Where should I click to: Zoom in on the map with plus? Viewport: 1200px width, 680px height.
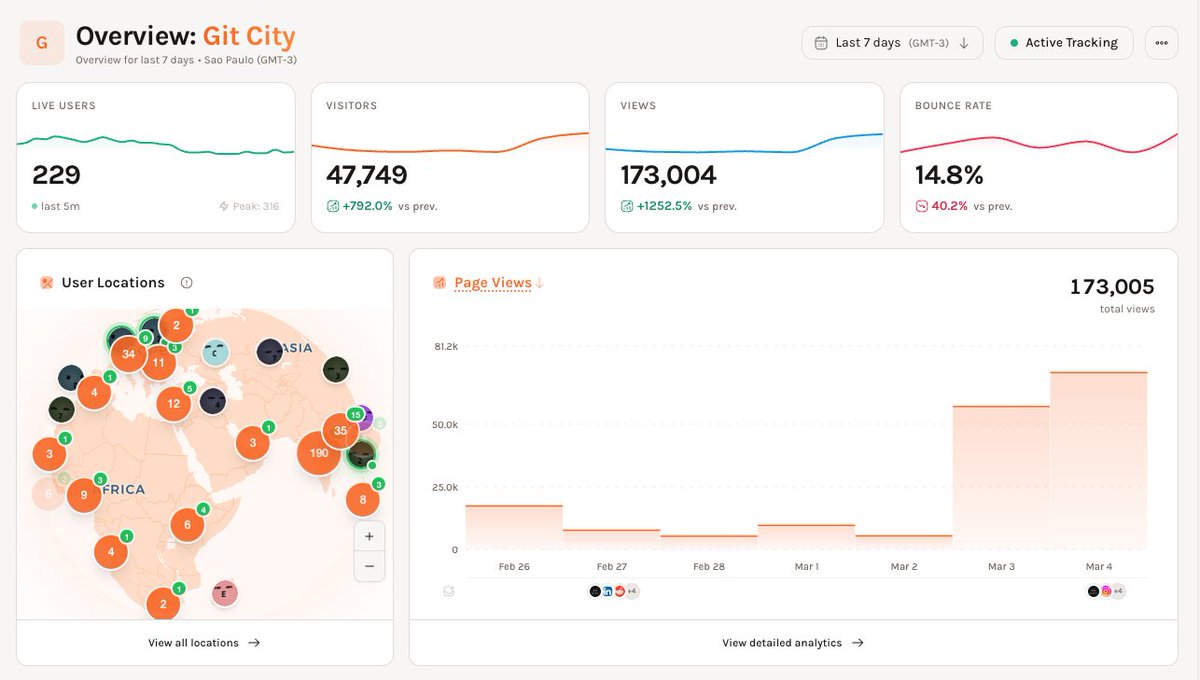pos(369,536)
